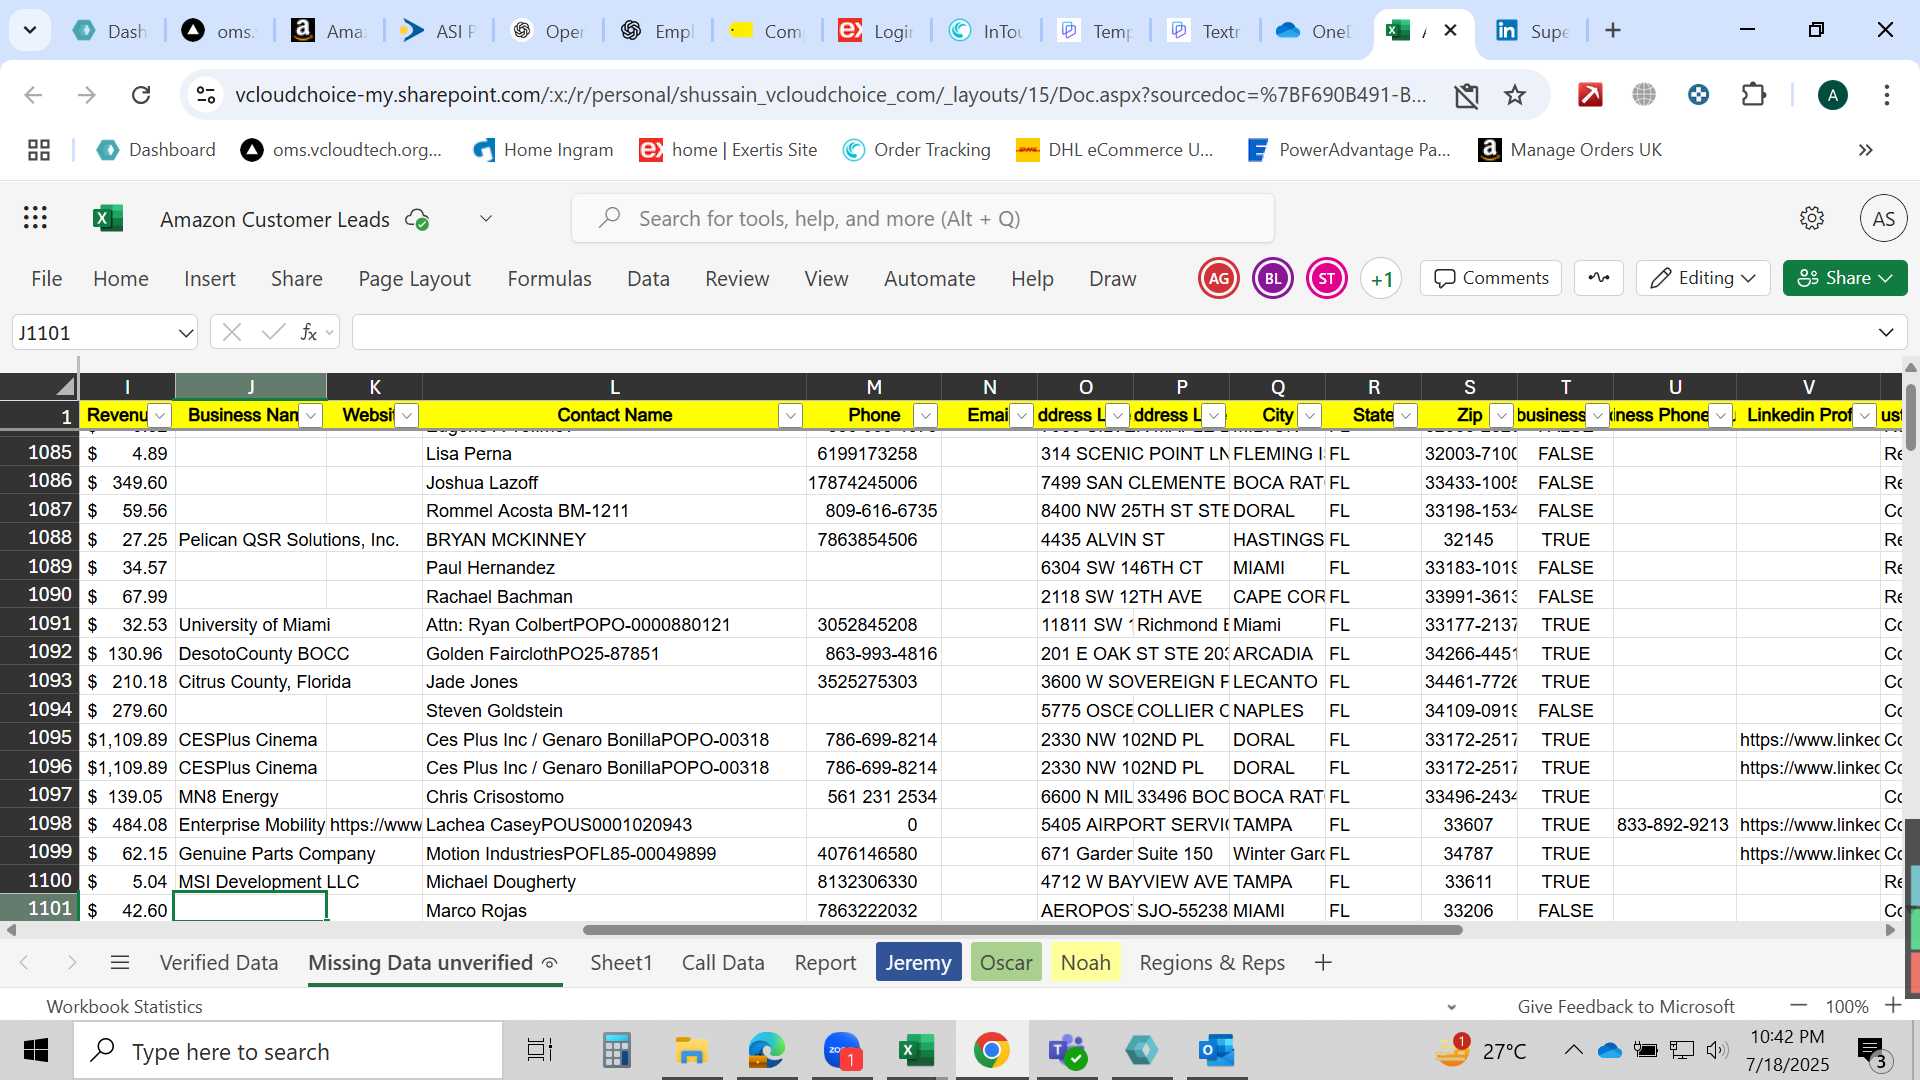Viewport: 1920px width, 1080px height.
Task: Switch to the Call Data sheet
Action: [723, 963]
